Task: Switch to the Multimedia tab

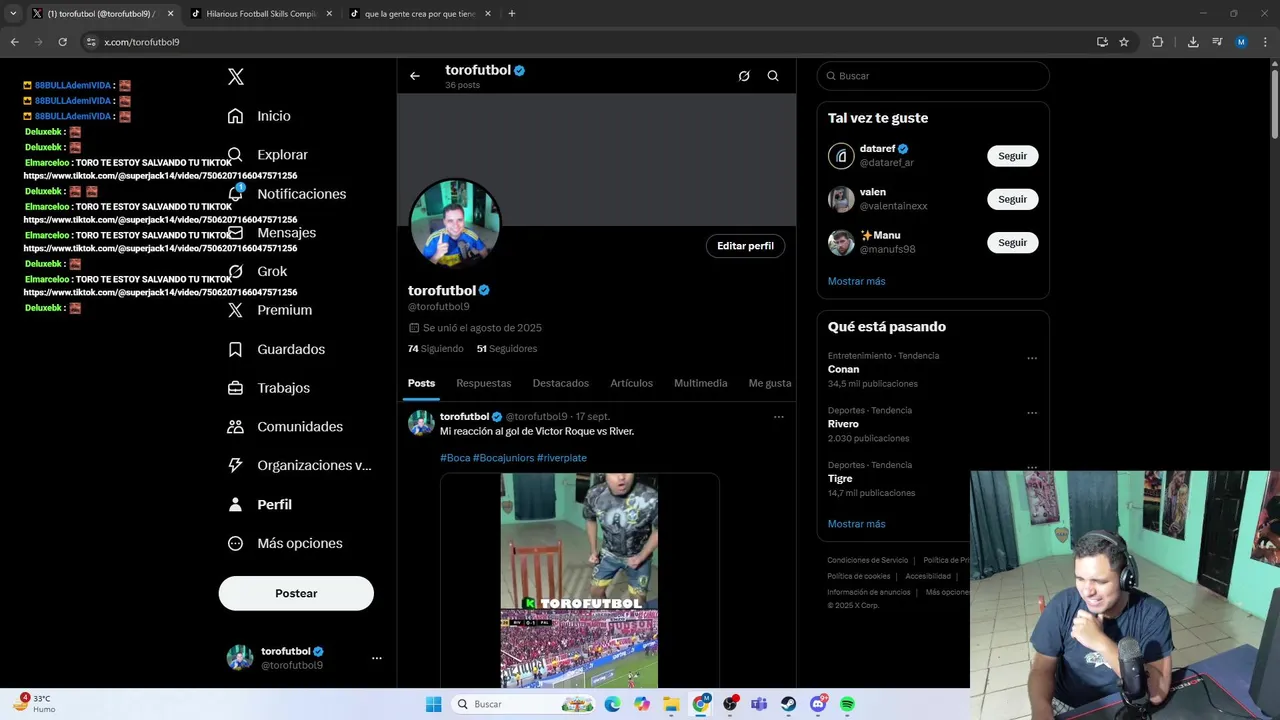Action: 701,383
